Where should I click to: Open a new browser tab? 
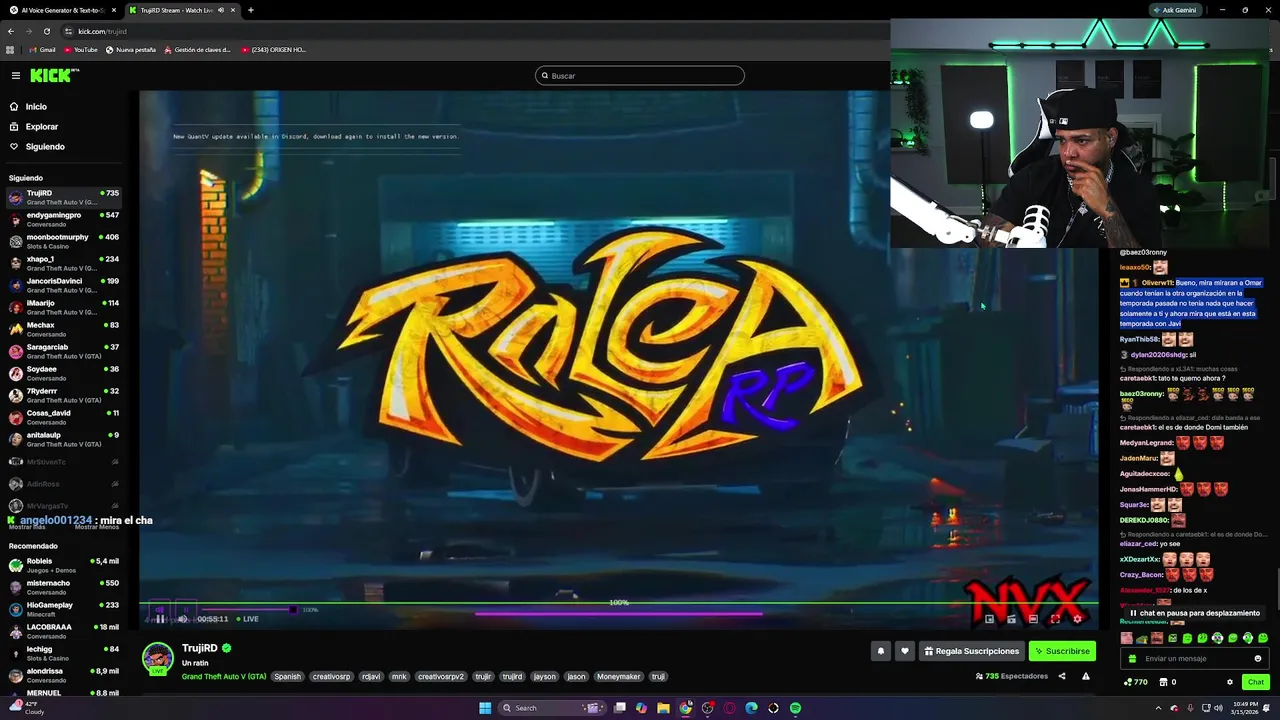250,10
